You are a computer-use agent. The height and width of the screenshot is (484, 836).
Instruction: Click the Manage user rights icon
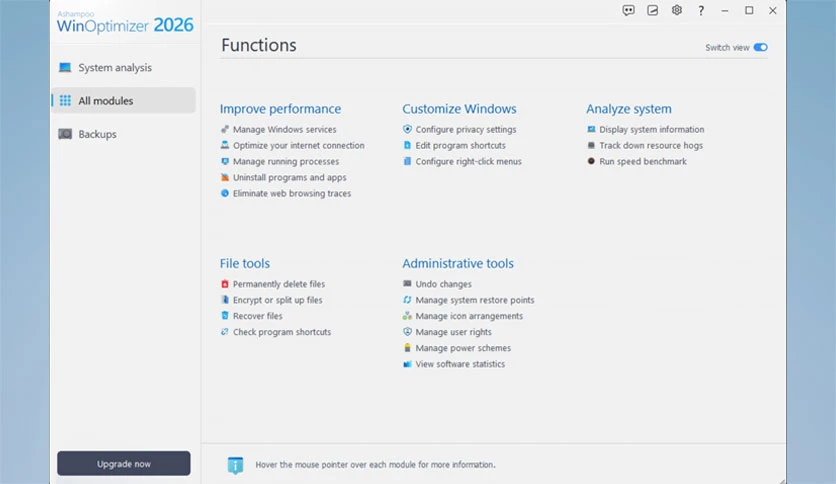pyautogui.click(x=407, y=332)
